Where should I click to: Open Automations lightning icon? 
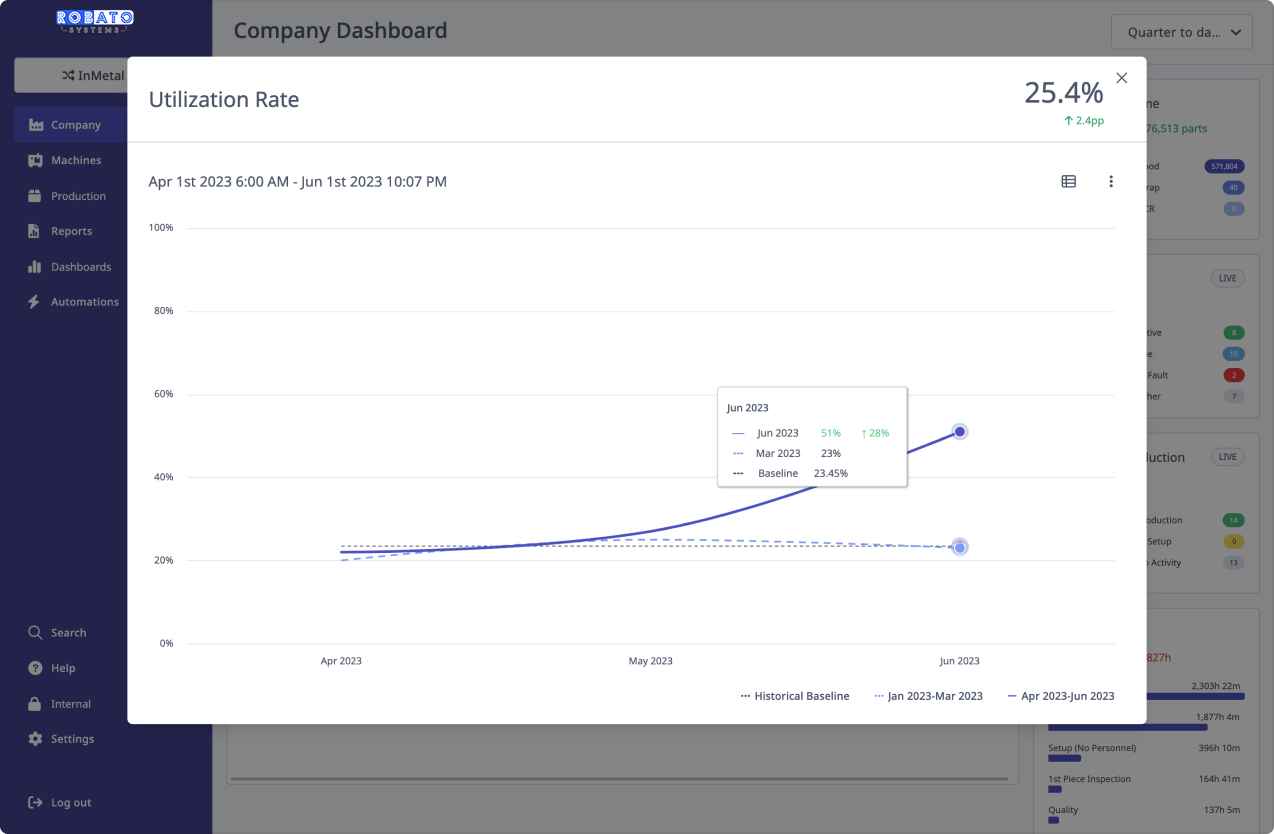pyautogui.click(x=36, y=302)
